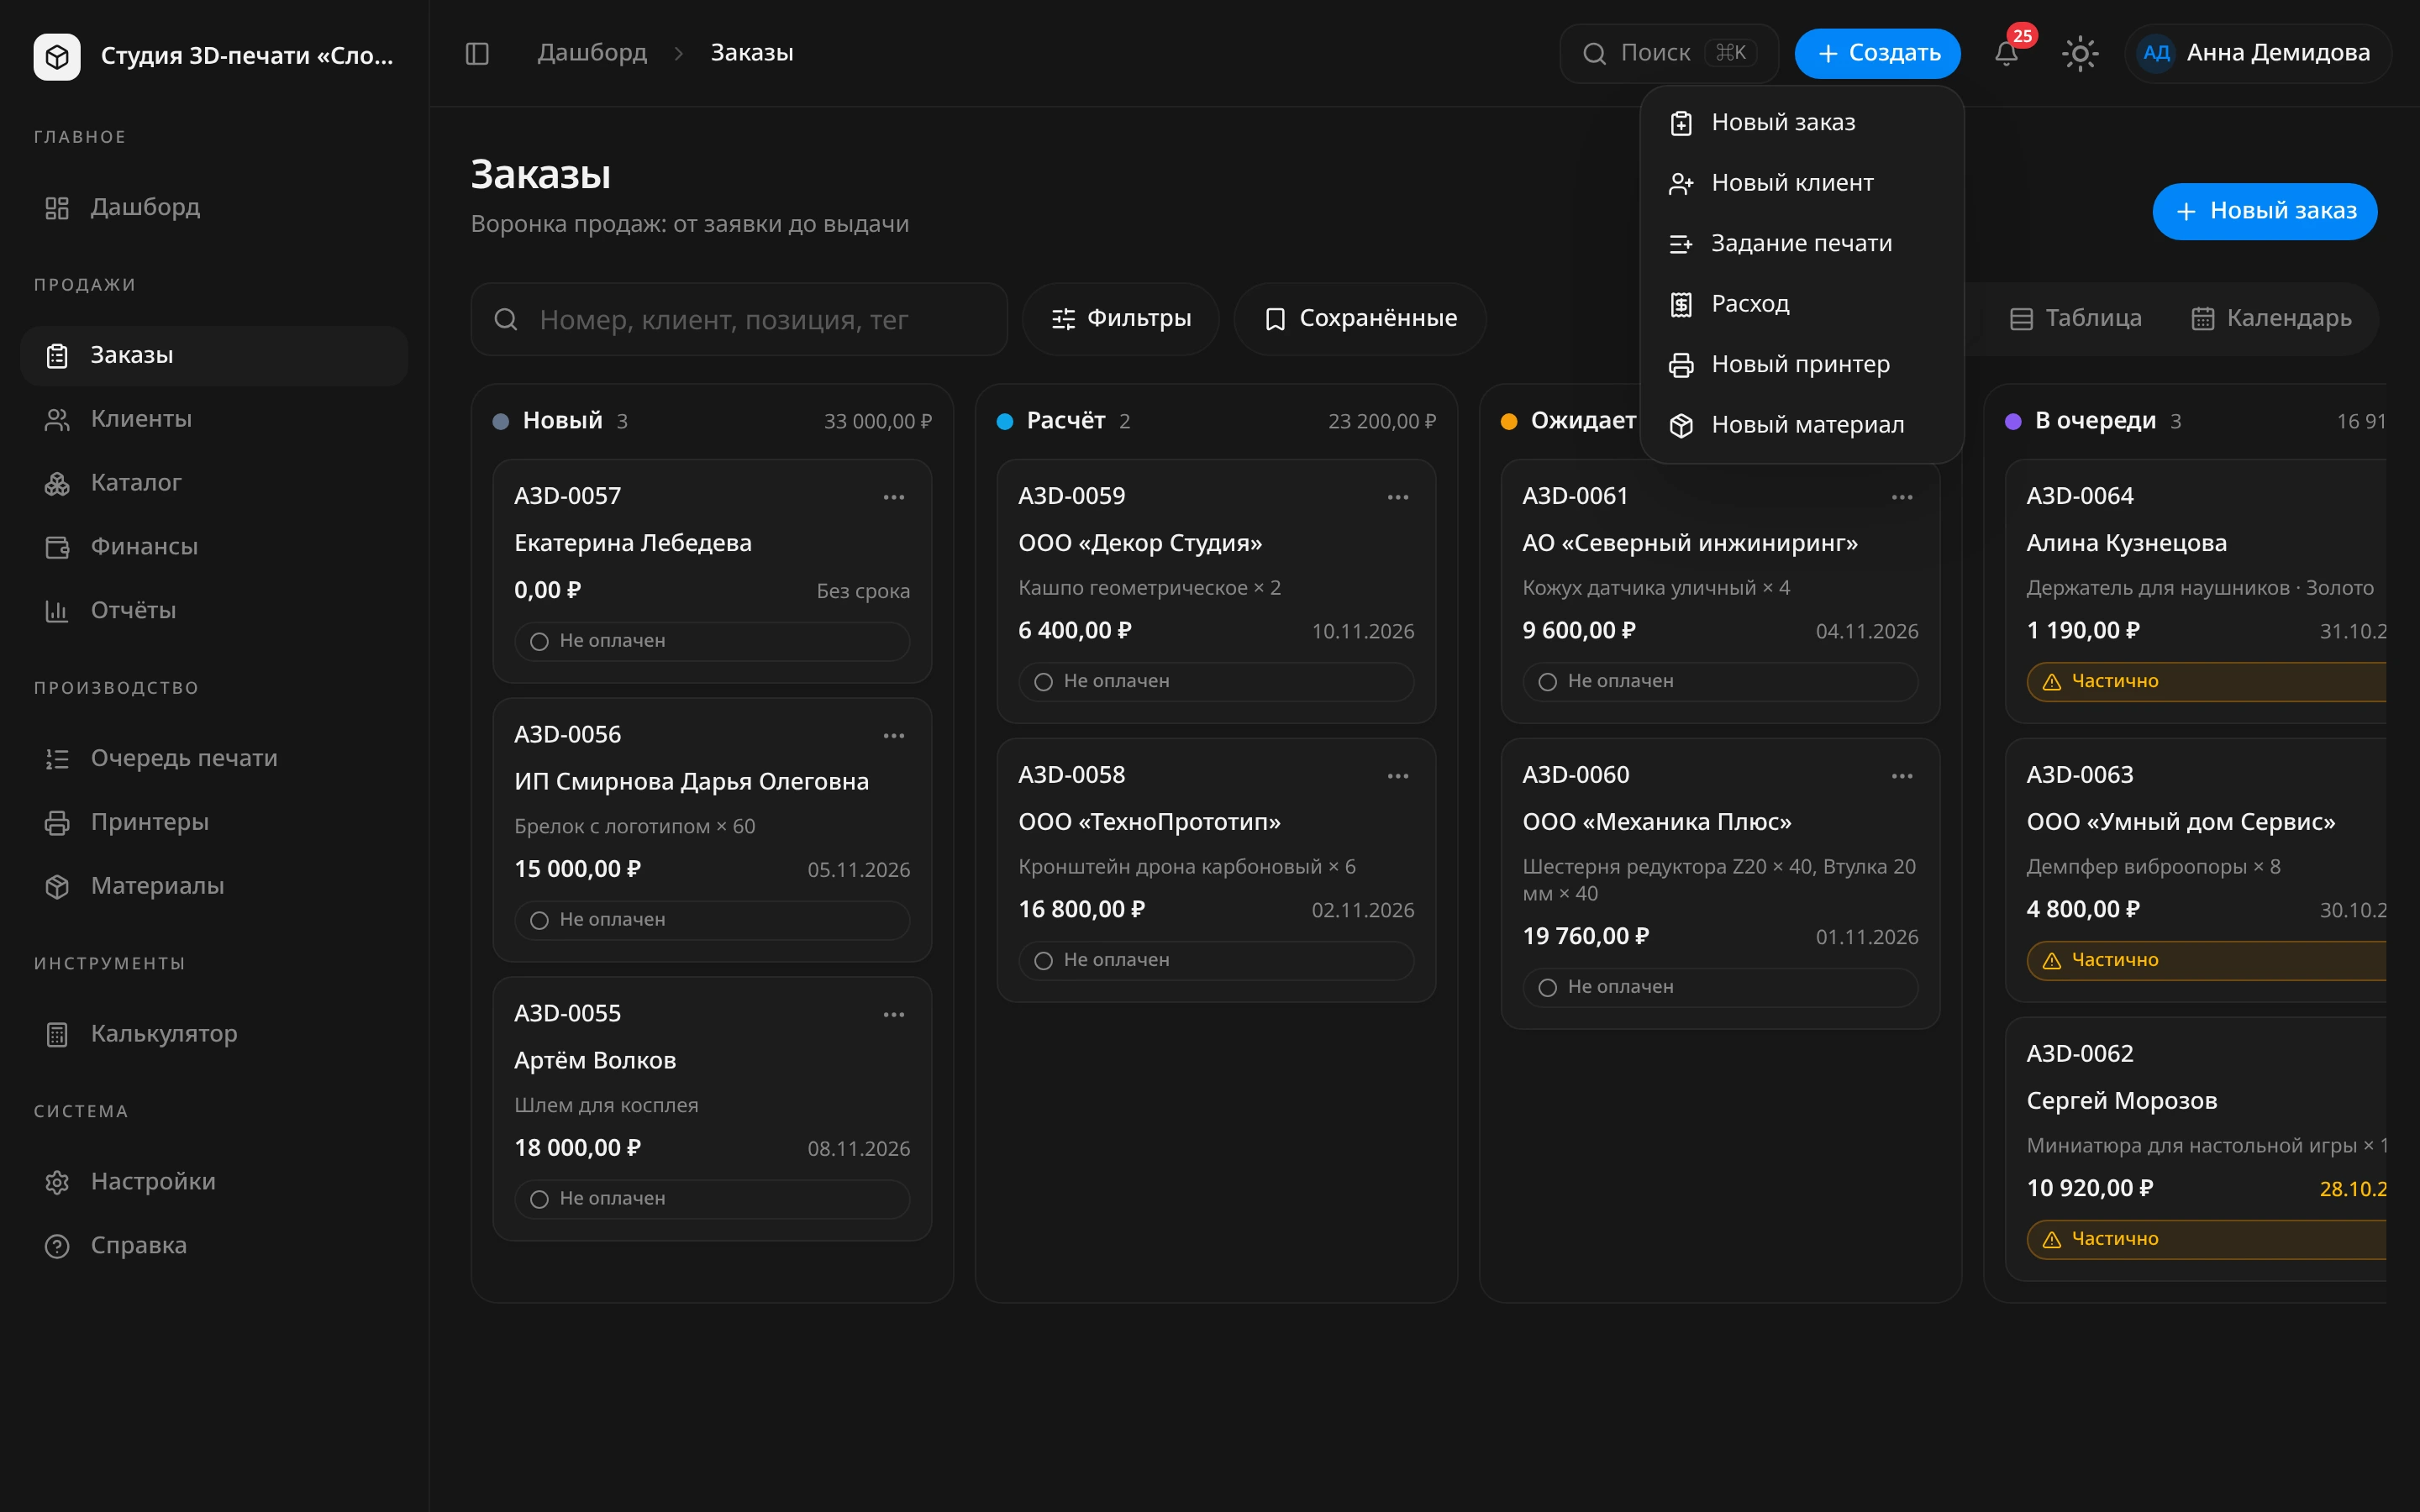Open Финансы section
This screenshot has width=2420, height=1512.
point(214,547)
